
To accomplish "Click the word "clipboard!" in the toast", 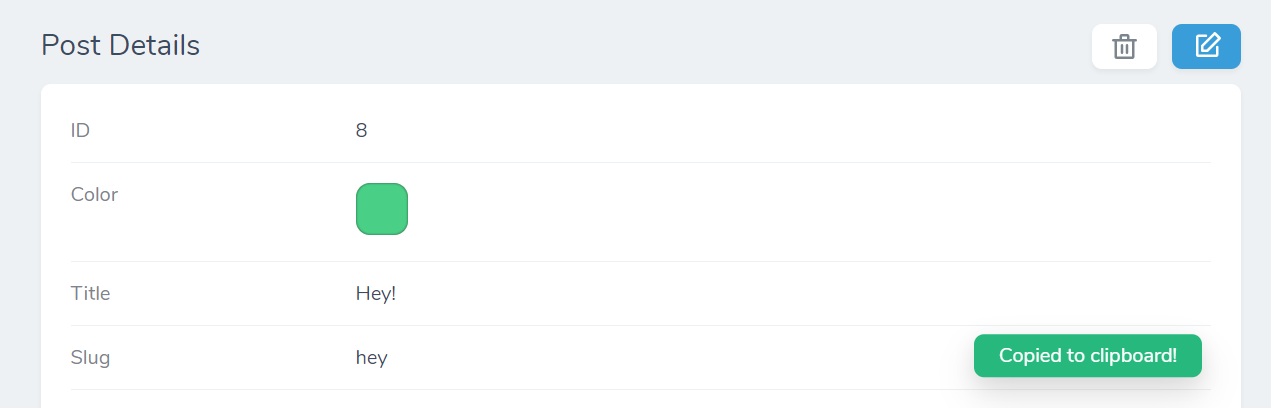I will (1134, 356).
